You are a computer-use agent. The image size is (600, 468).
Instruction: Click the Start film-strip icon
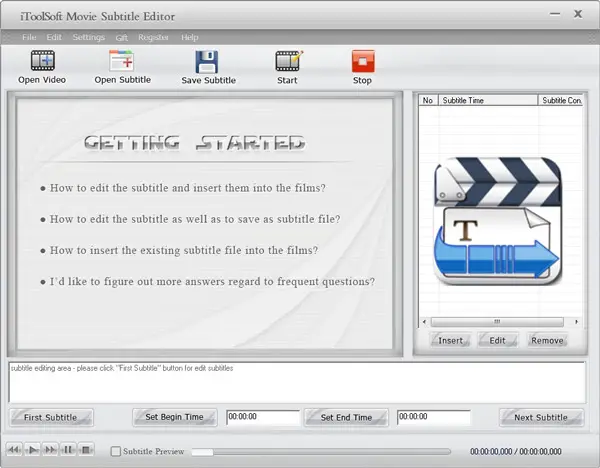(289, 61)
